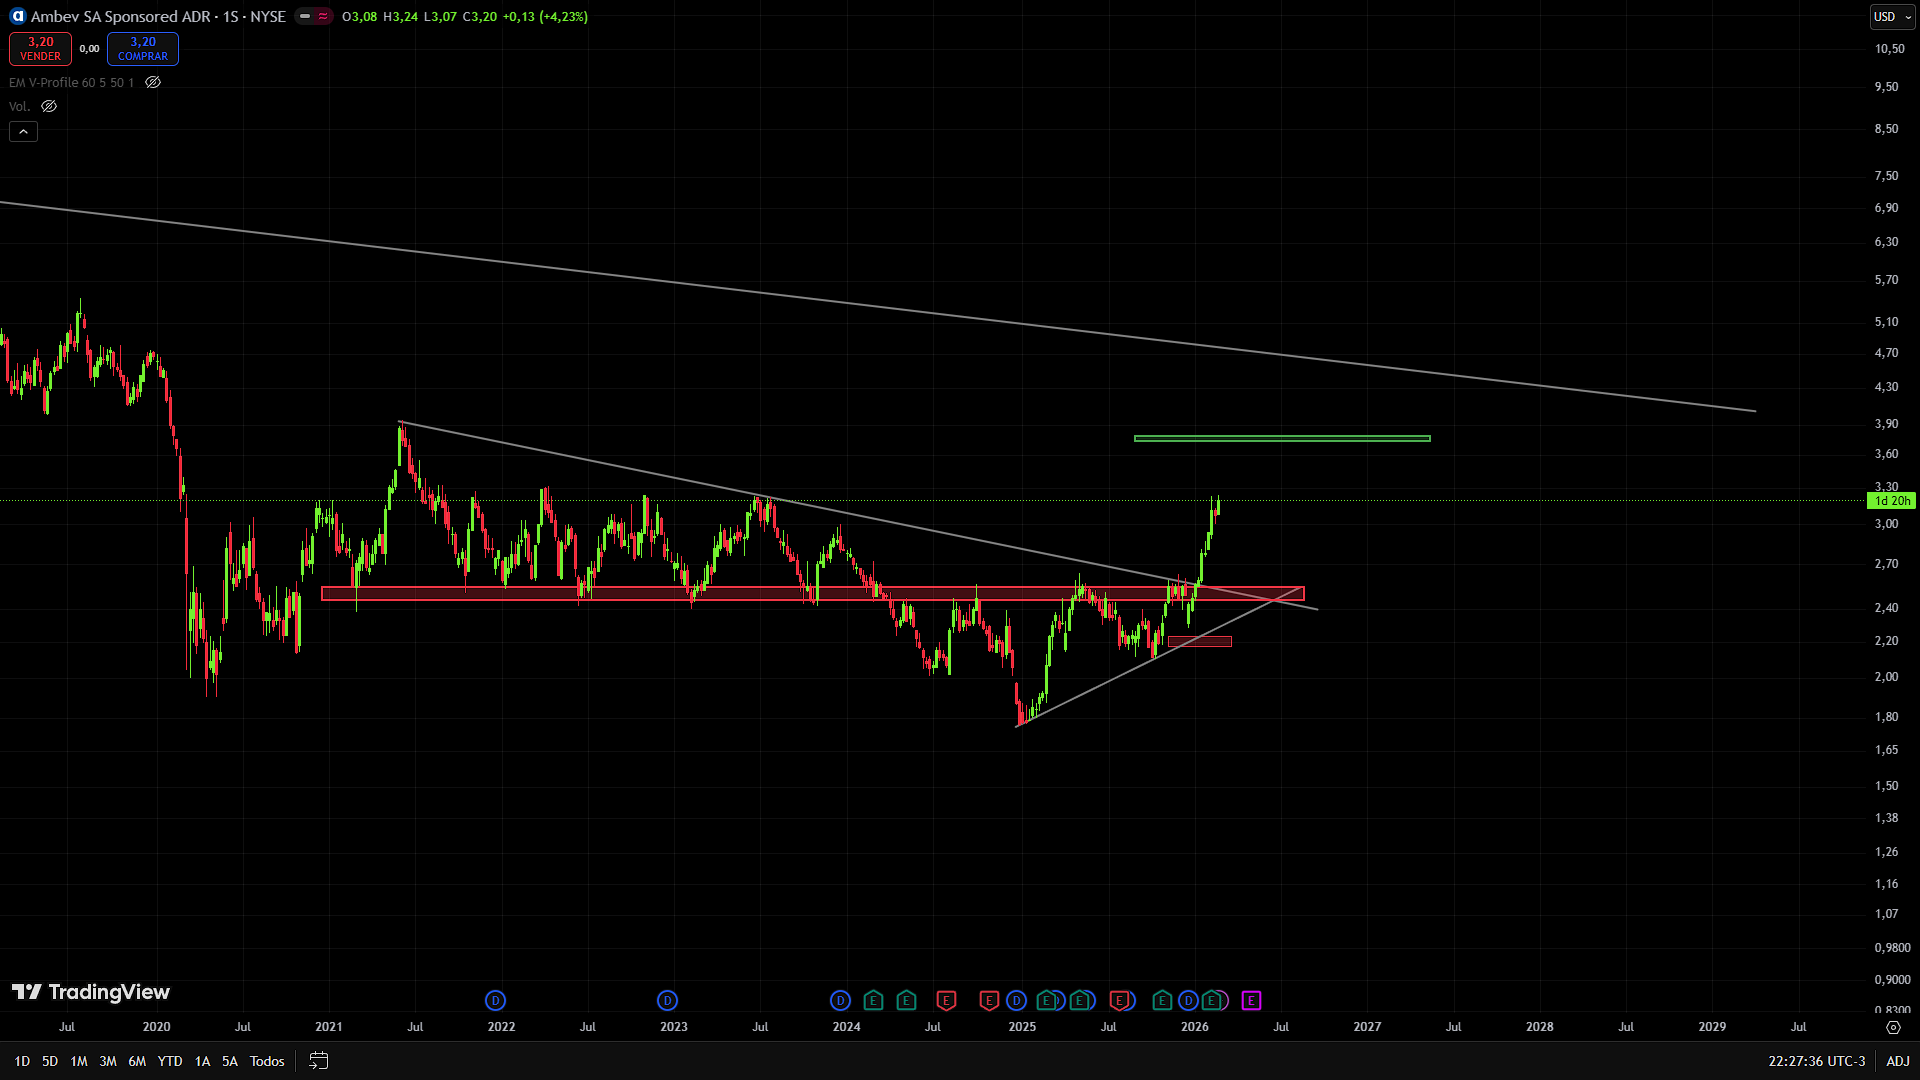
Task: Click the COMPRAR buy button
Action: click(x=143, y=48)
